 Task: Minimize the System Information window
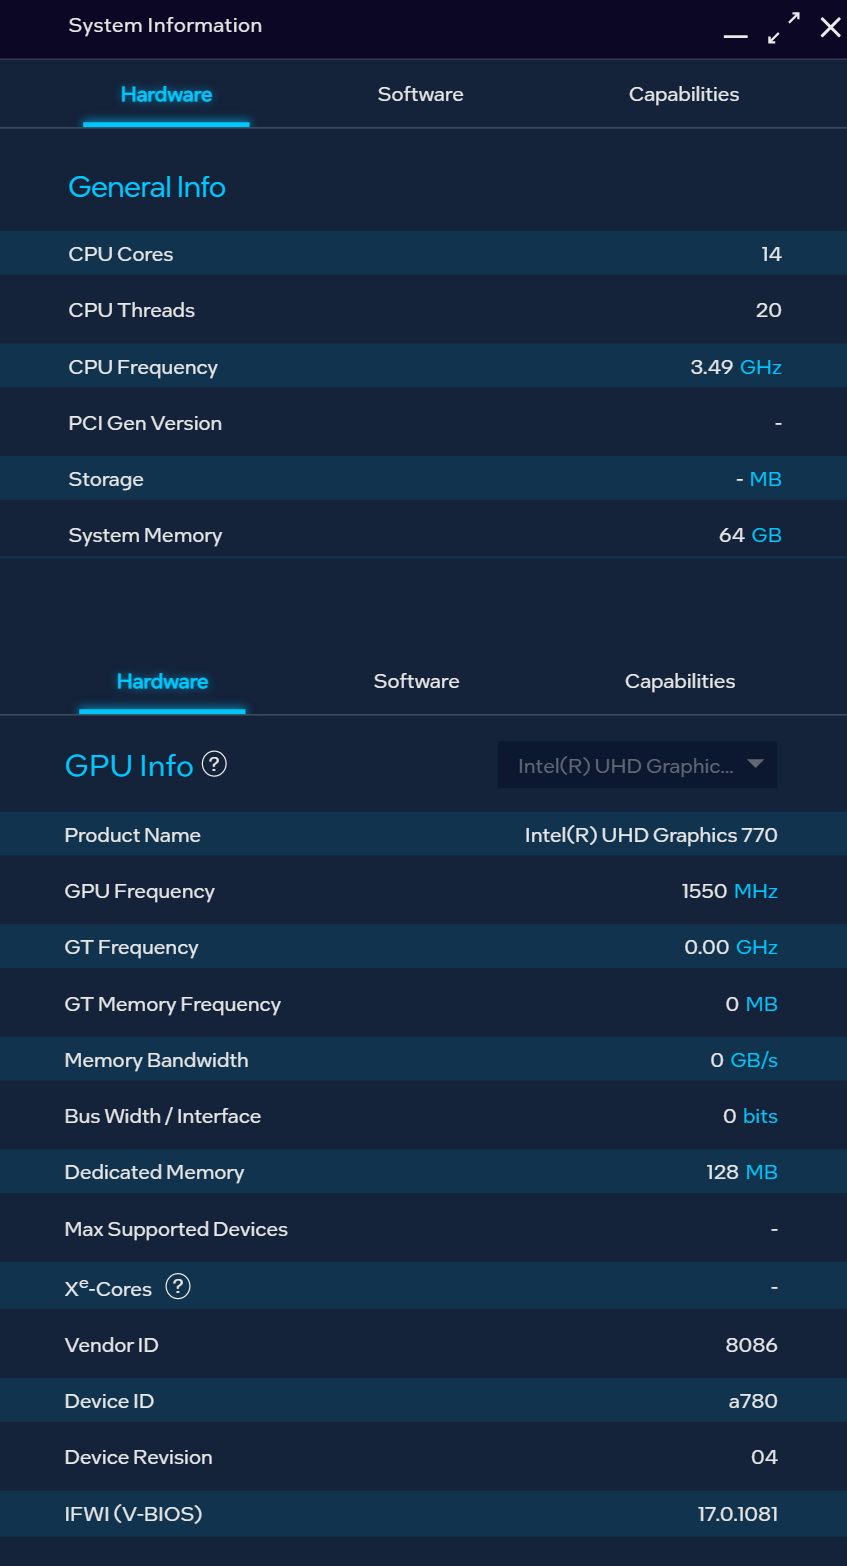pyautogui.click(x=735, y=35)
